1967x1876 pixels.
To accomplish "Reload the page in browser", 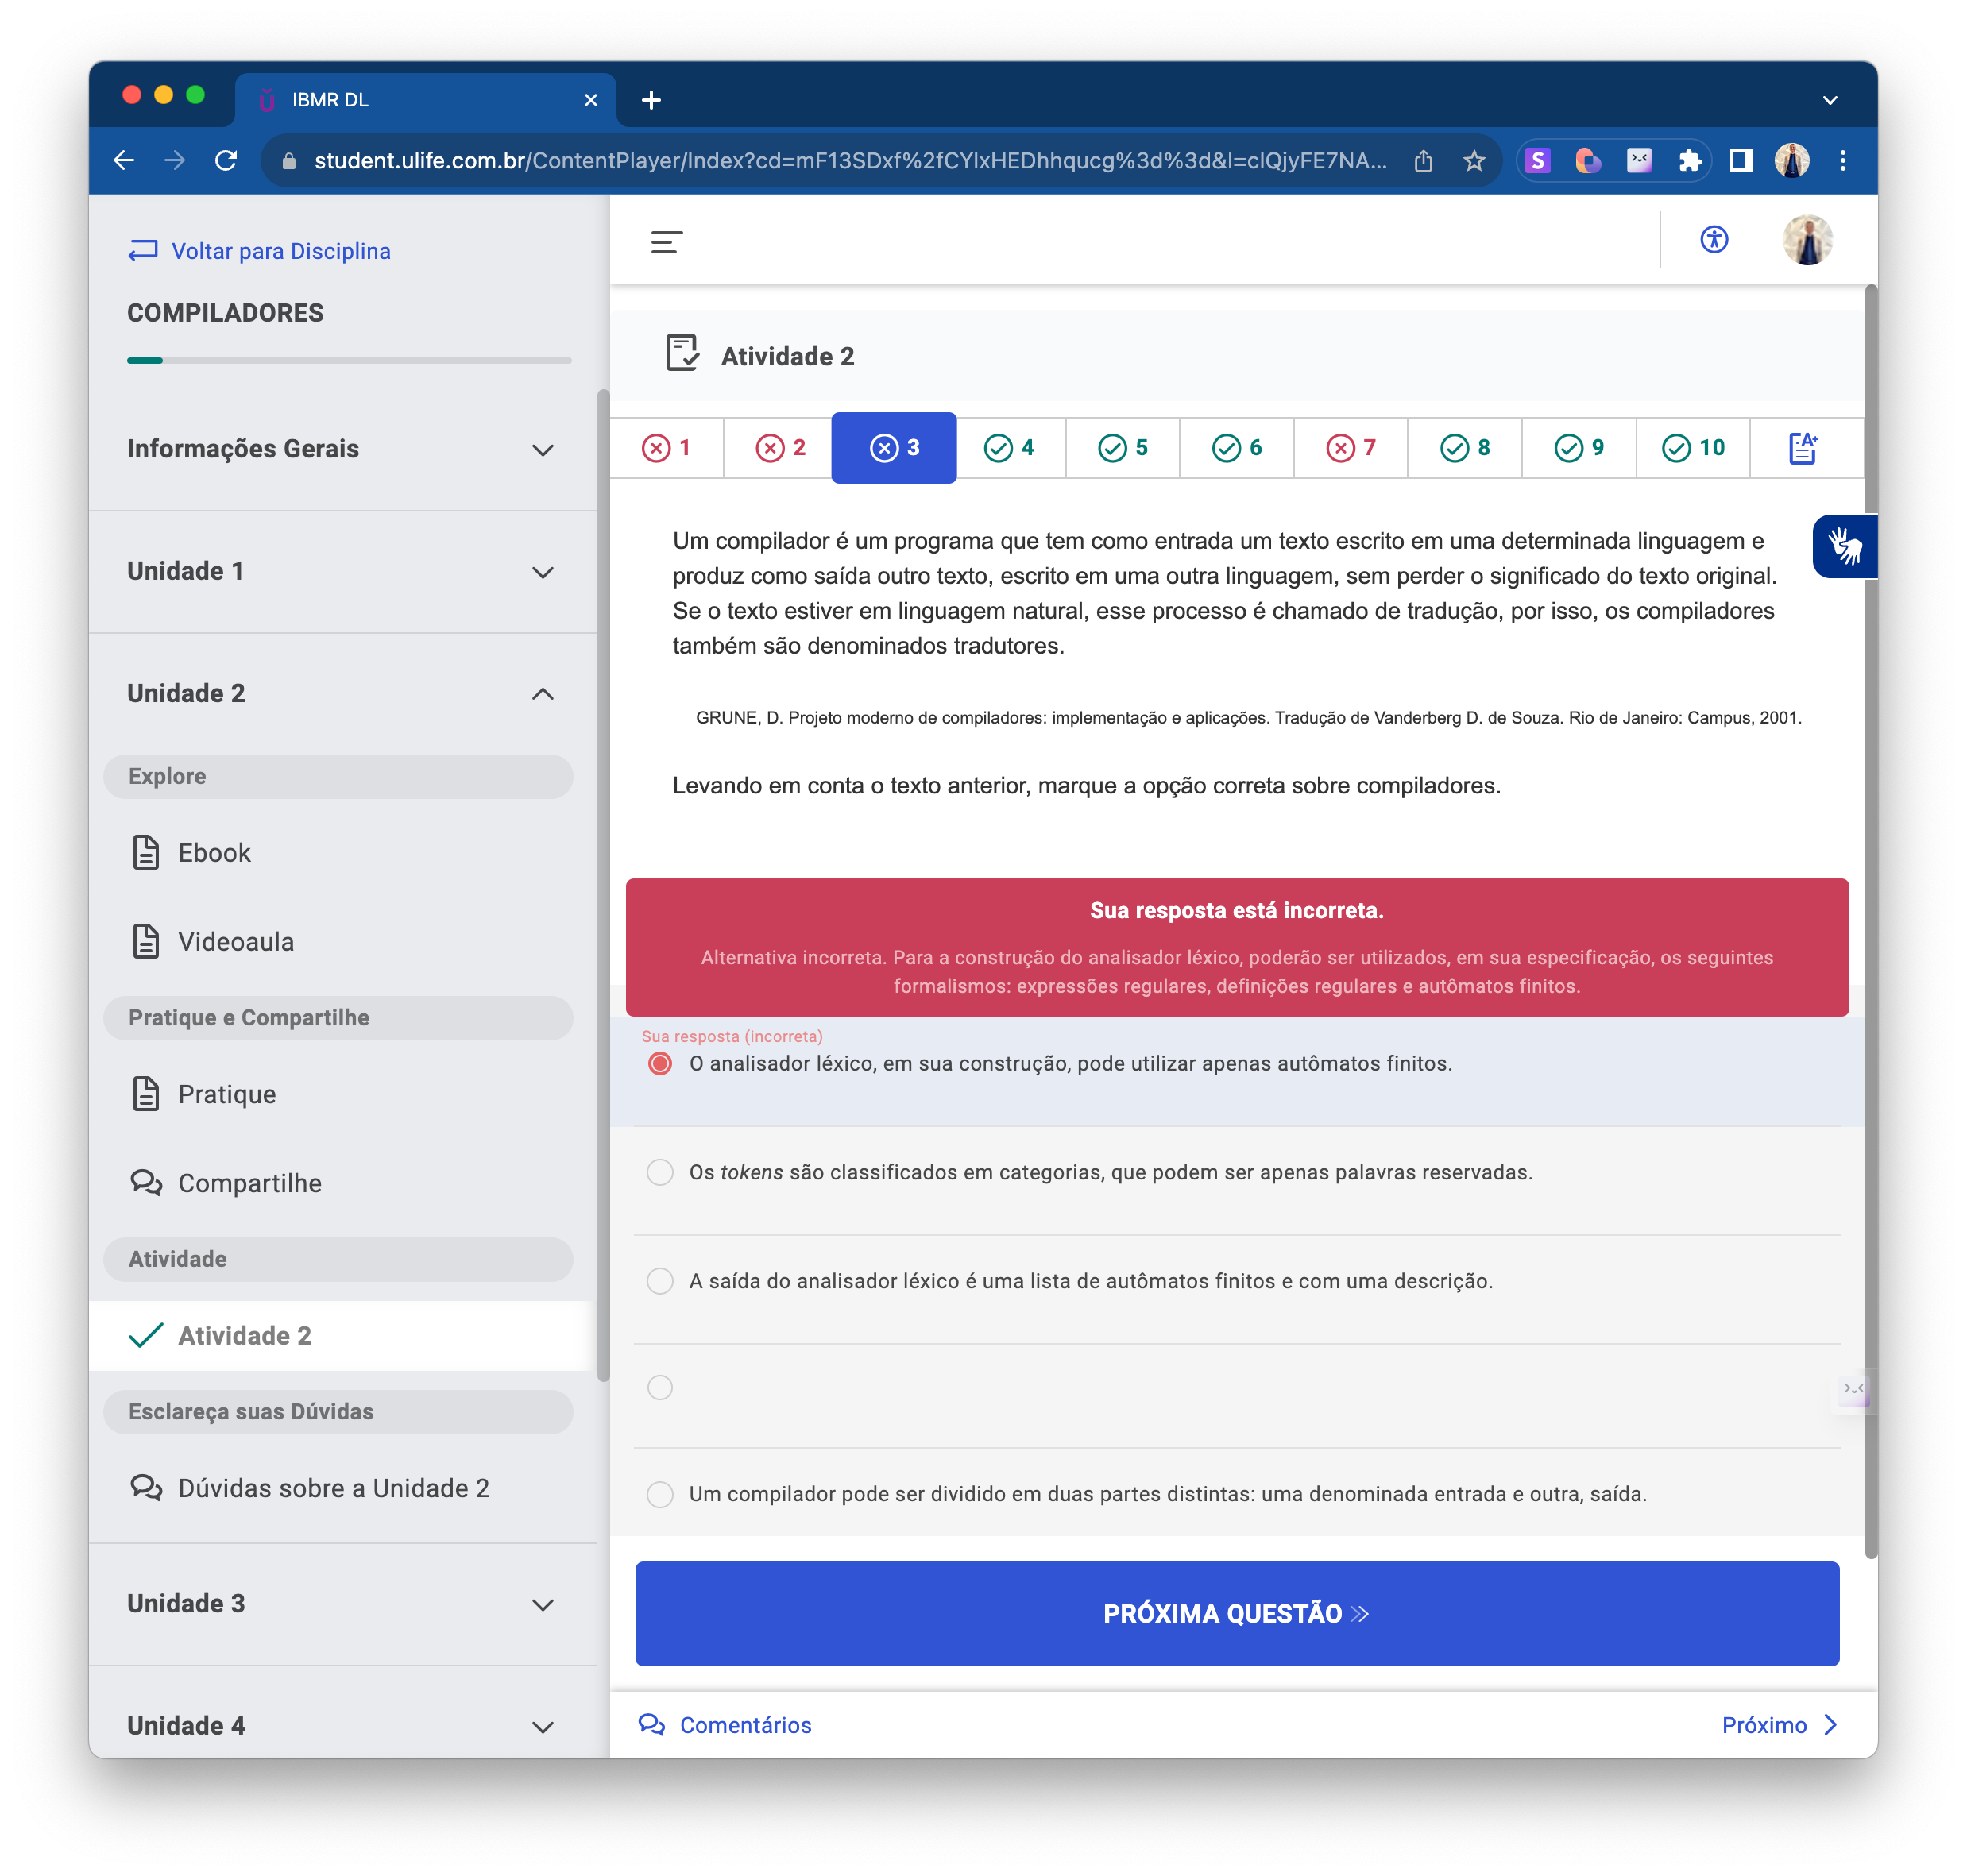I will [226, 160].
